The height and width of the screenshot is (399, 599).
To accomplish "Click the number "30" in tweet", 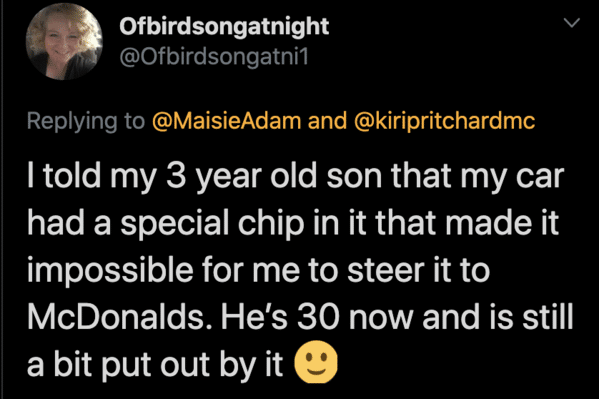I will click(318, 317).
